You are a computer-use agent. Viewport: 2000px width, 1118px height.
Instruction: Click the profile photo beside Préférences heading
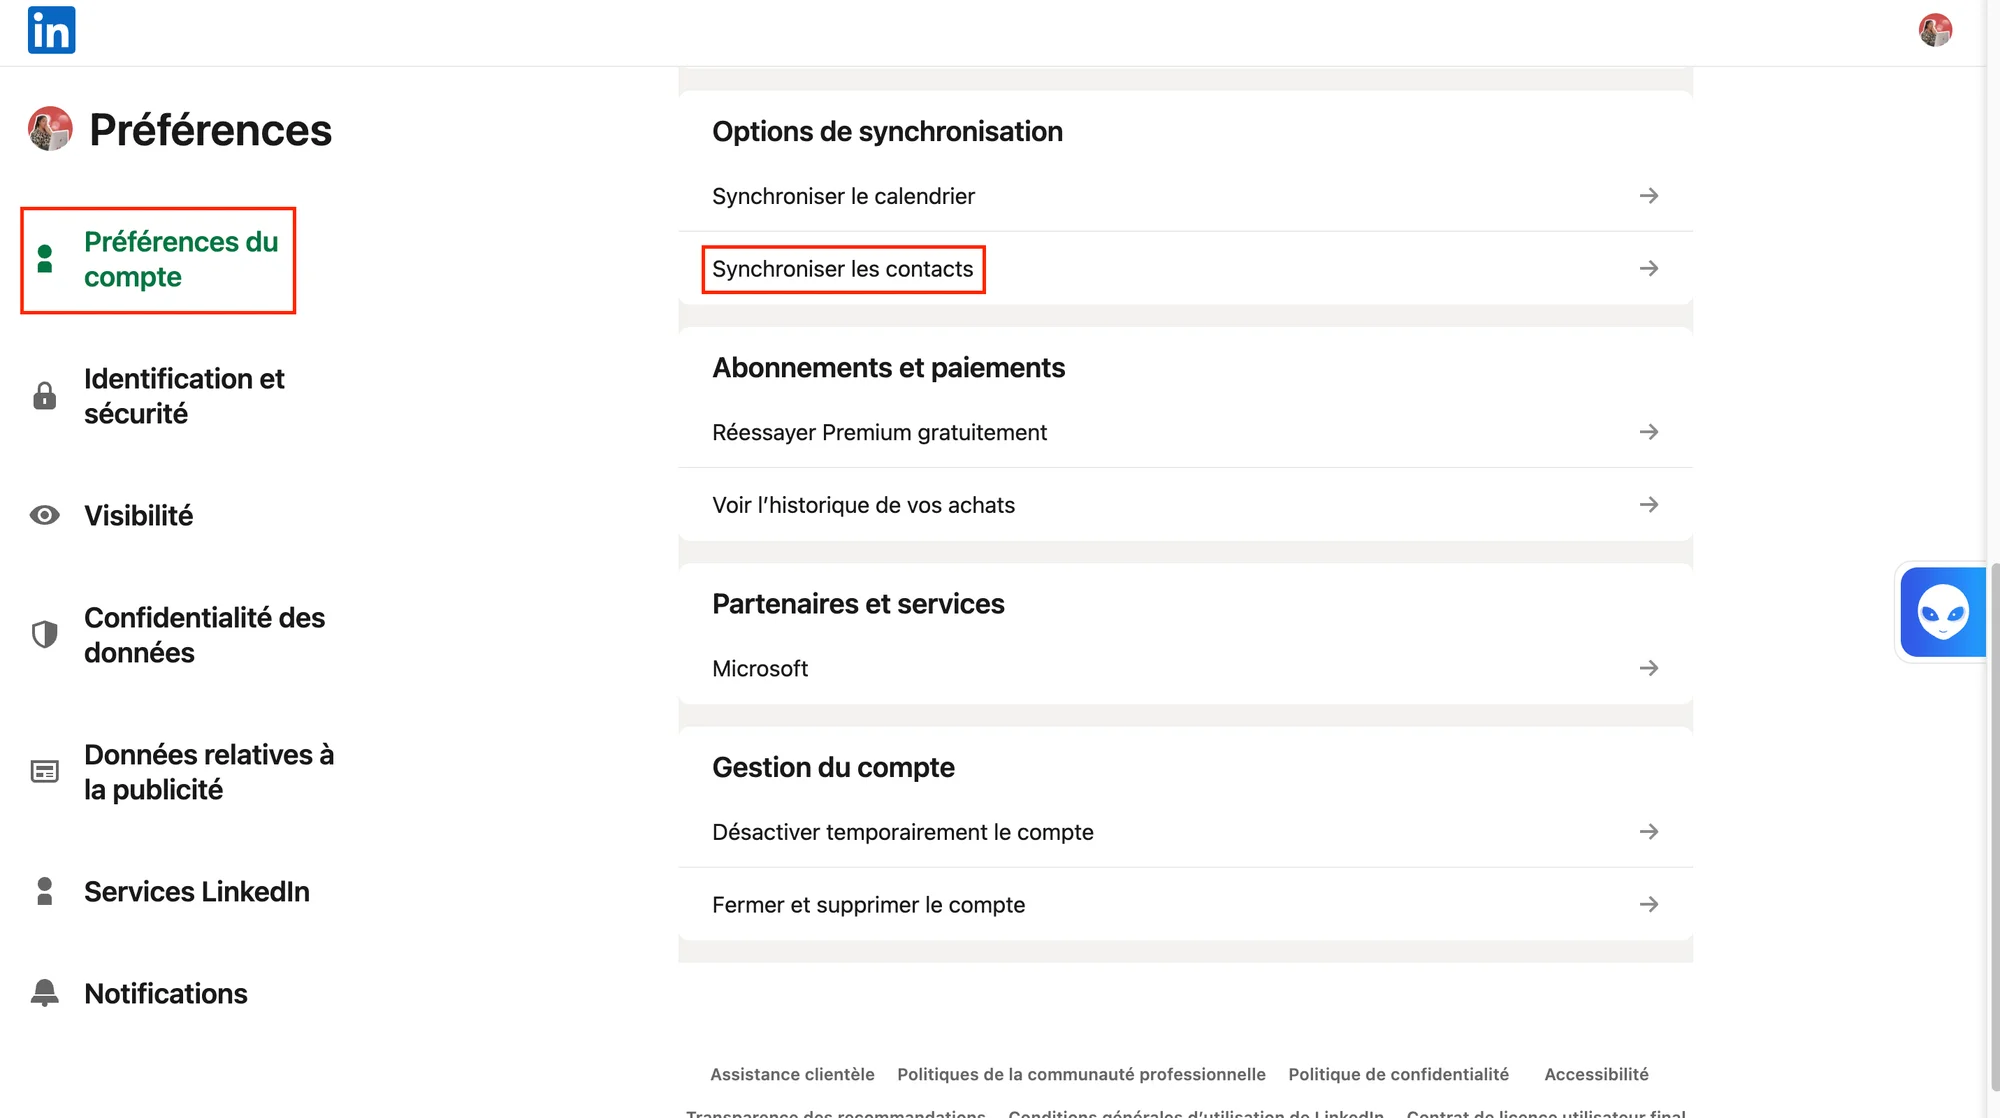coord(50,129)
